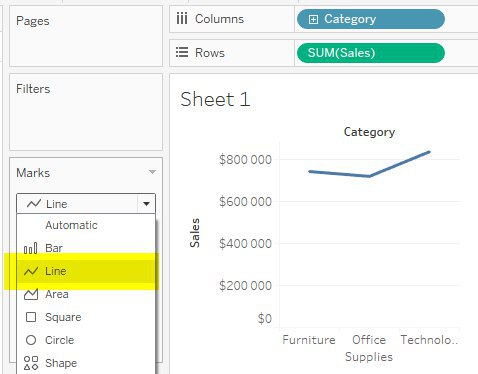Click the Square icon in marks list

click(x=31, y=317)
